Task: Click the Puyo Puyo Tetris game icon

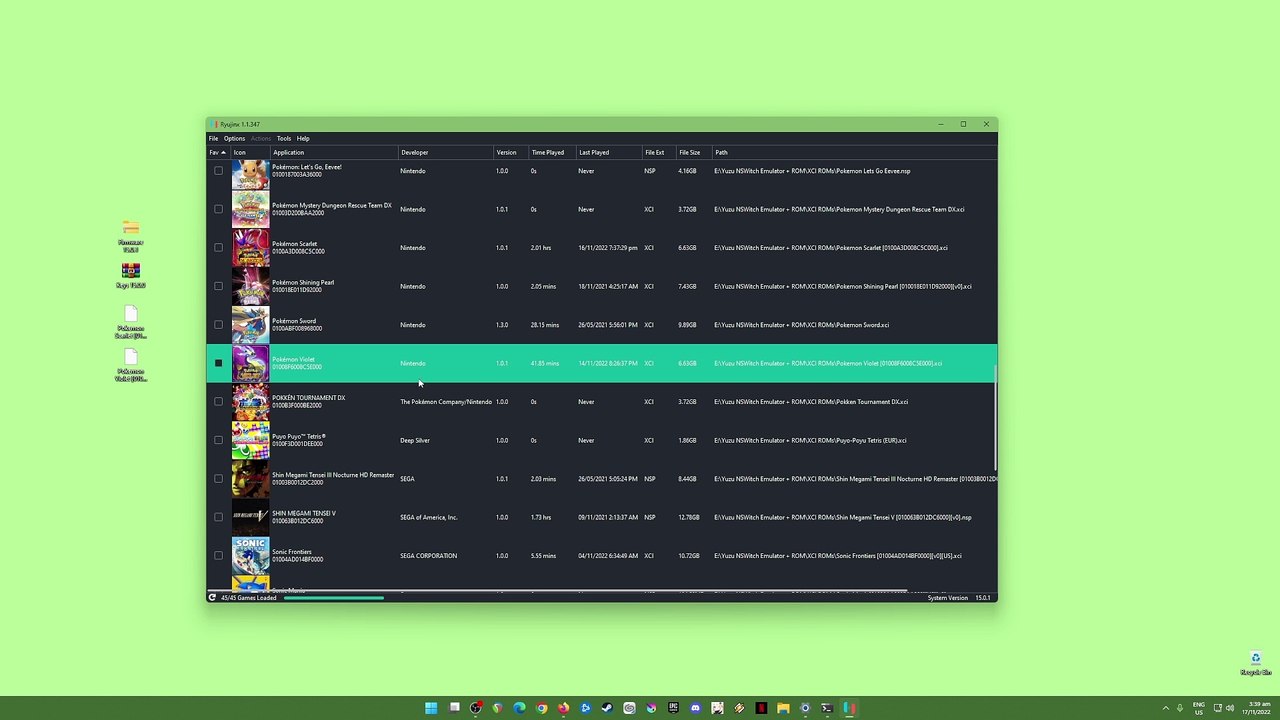Action: pos(250,440)
